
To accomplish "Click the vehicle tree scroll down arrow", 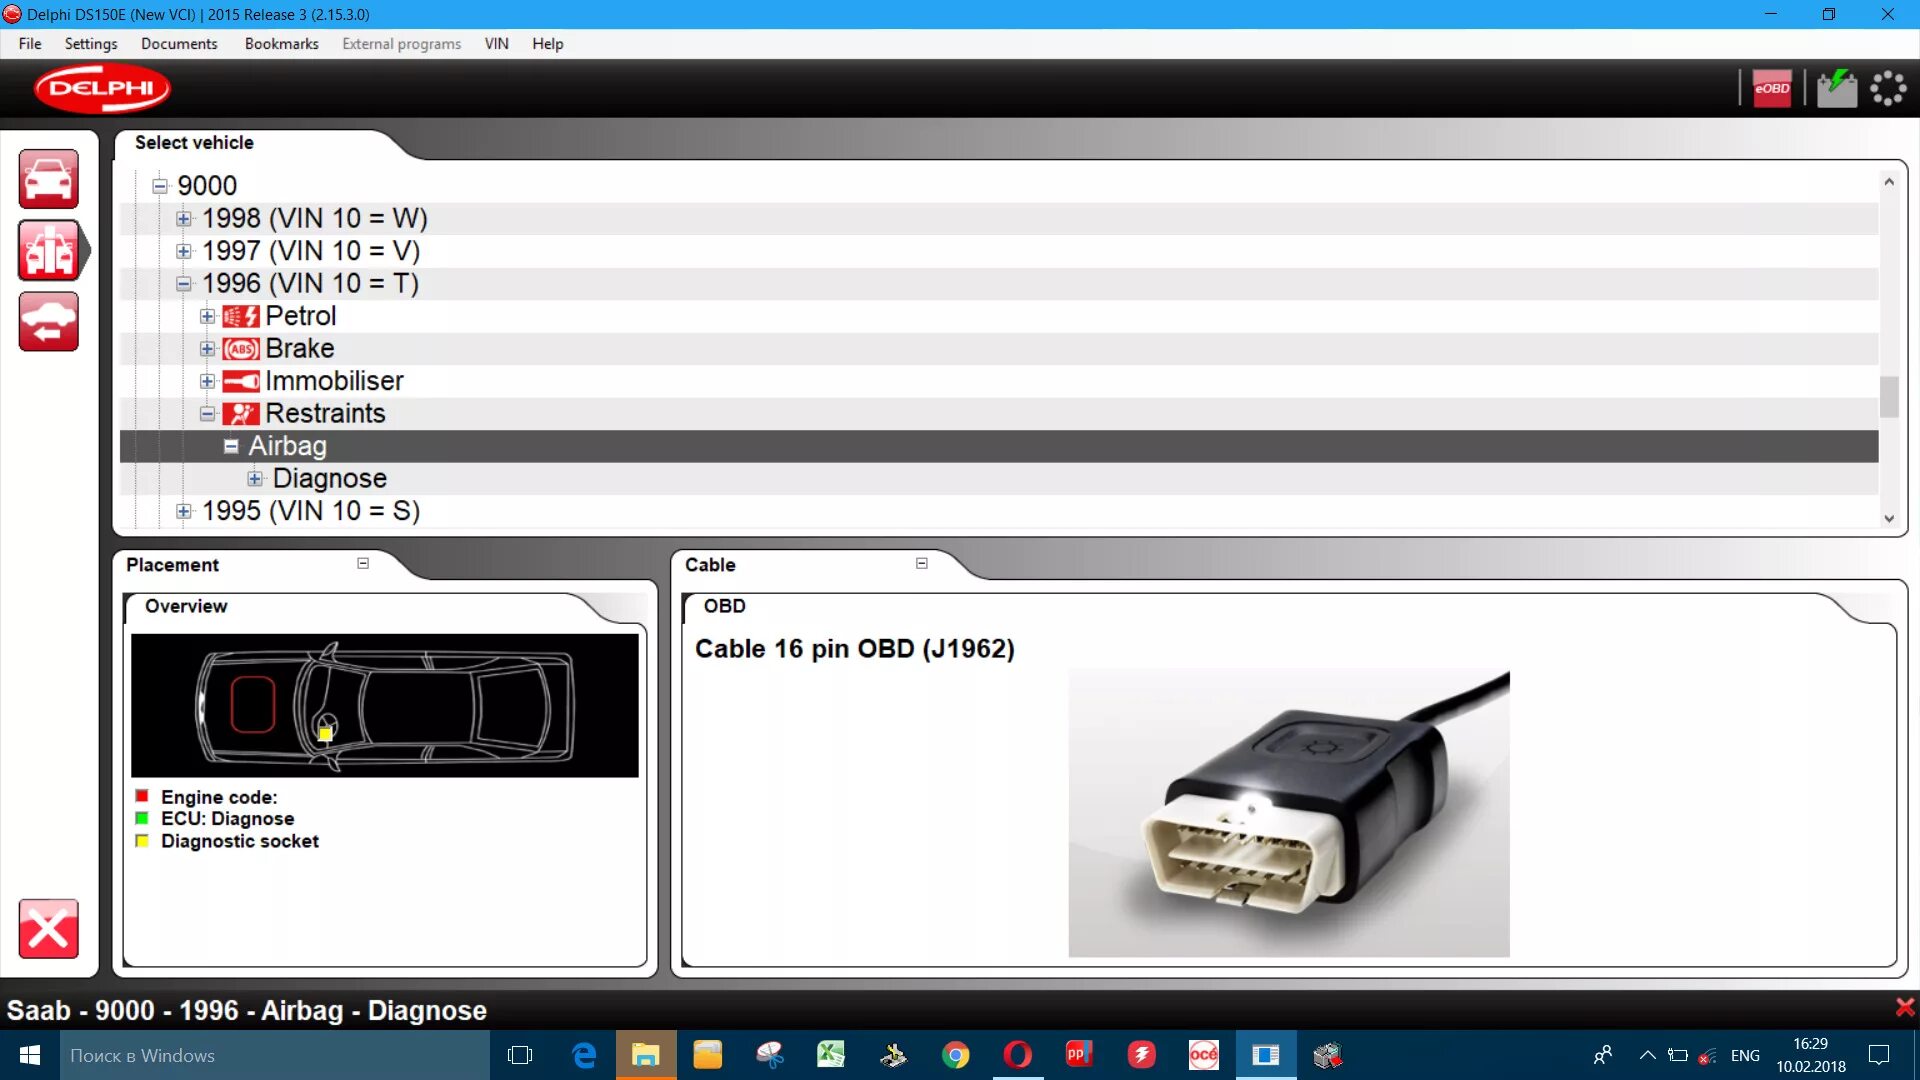I will [x=1889, y=518].
